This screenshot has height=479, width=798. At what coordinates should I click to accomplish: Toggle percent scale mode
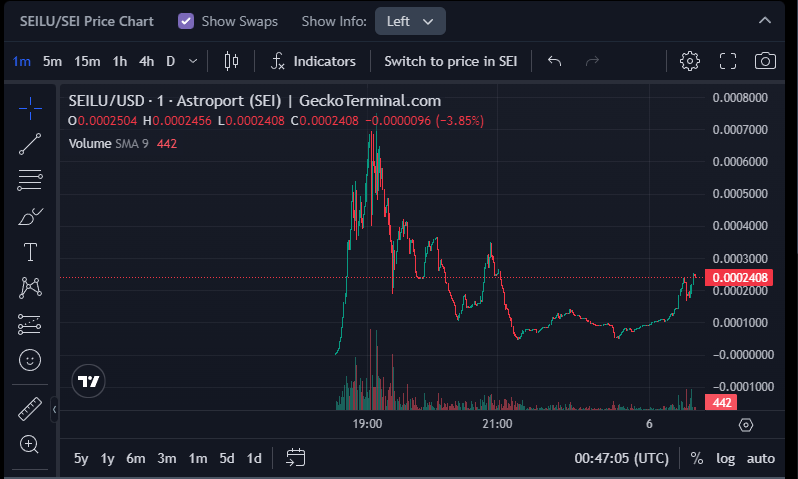click(697, 458)
